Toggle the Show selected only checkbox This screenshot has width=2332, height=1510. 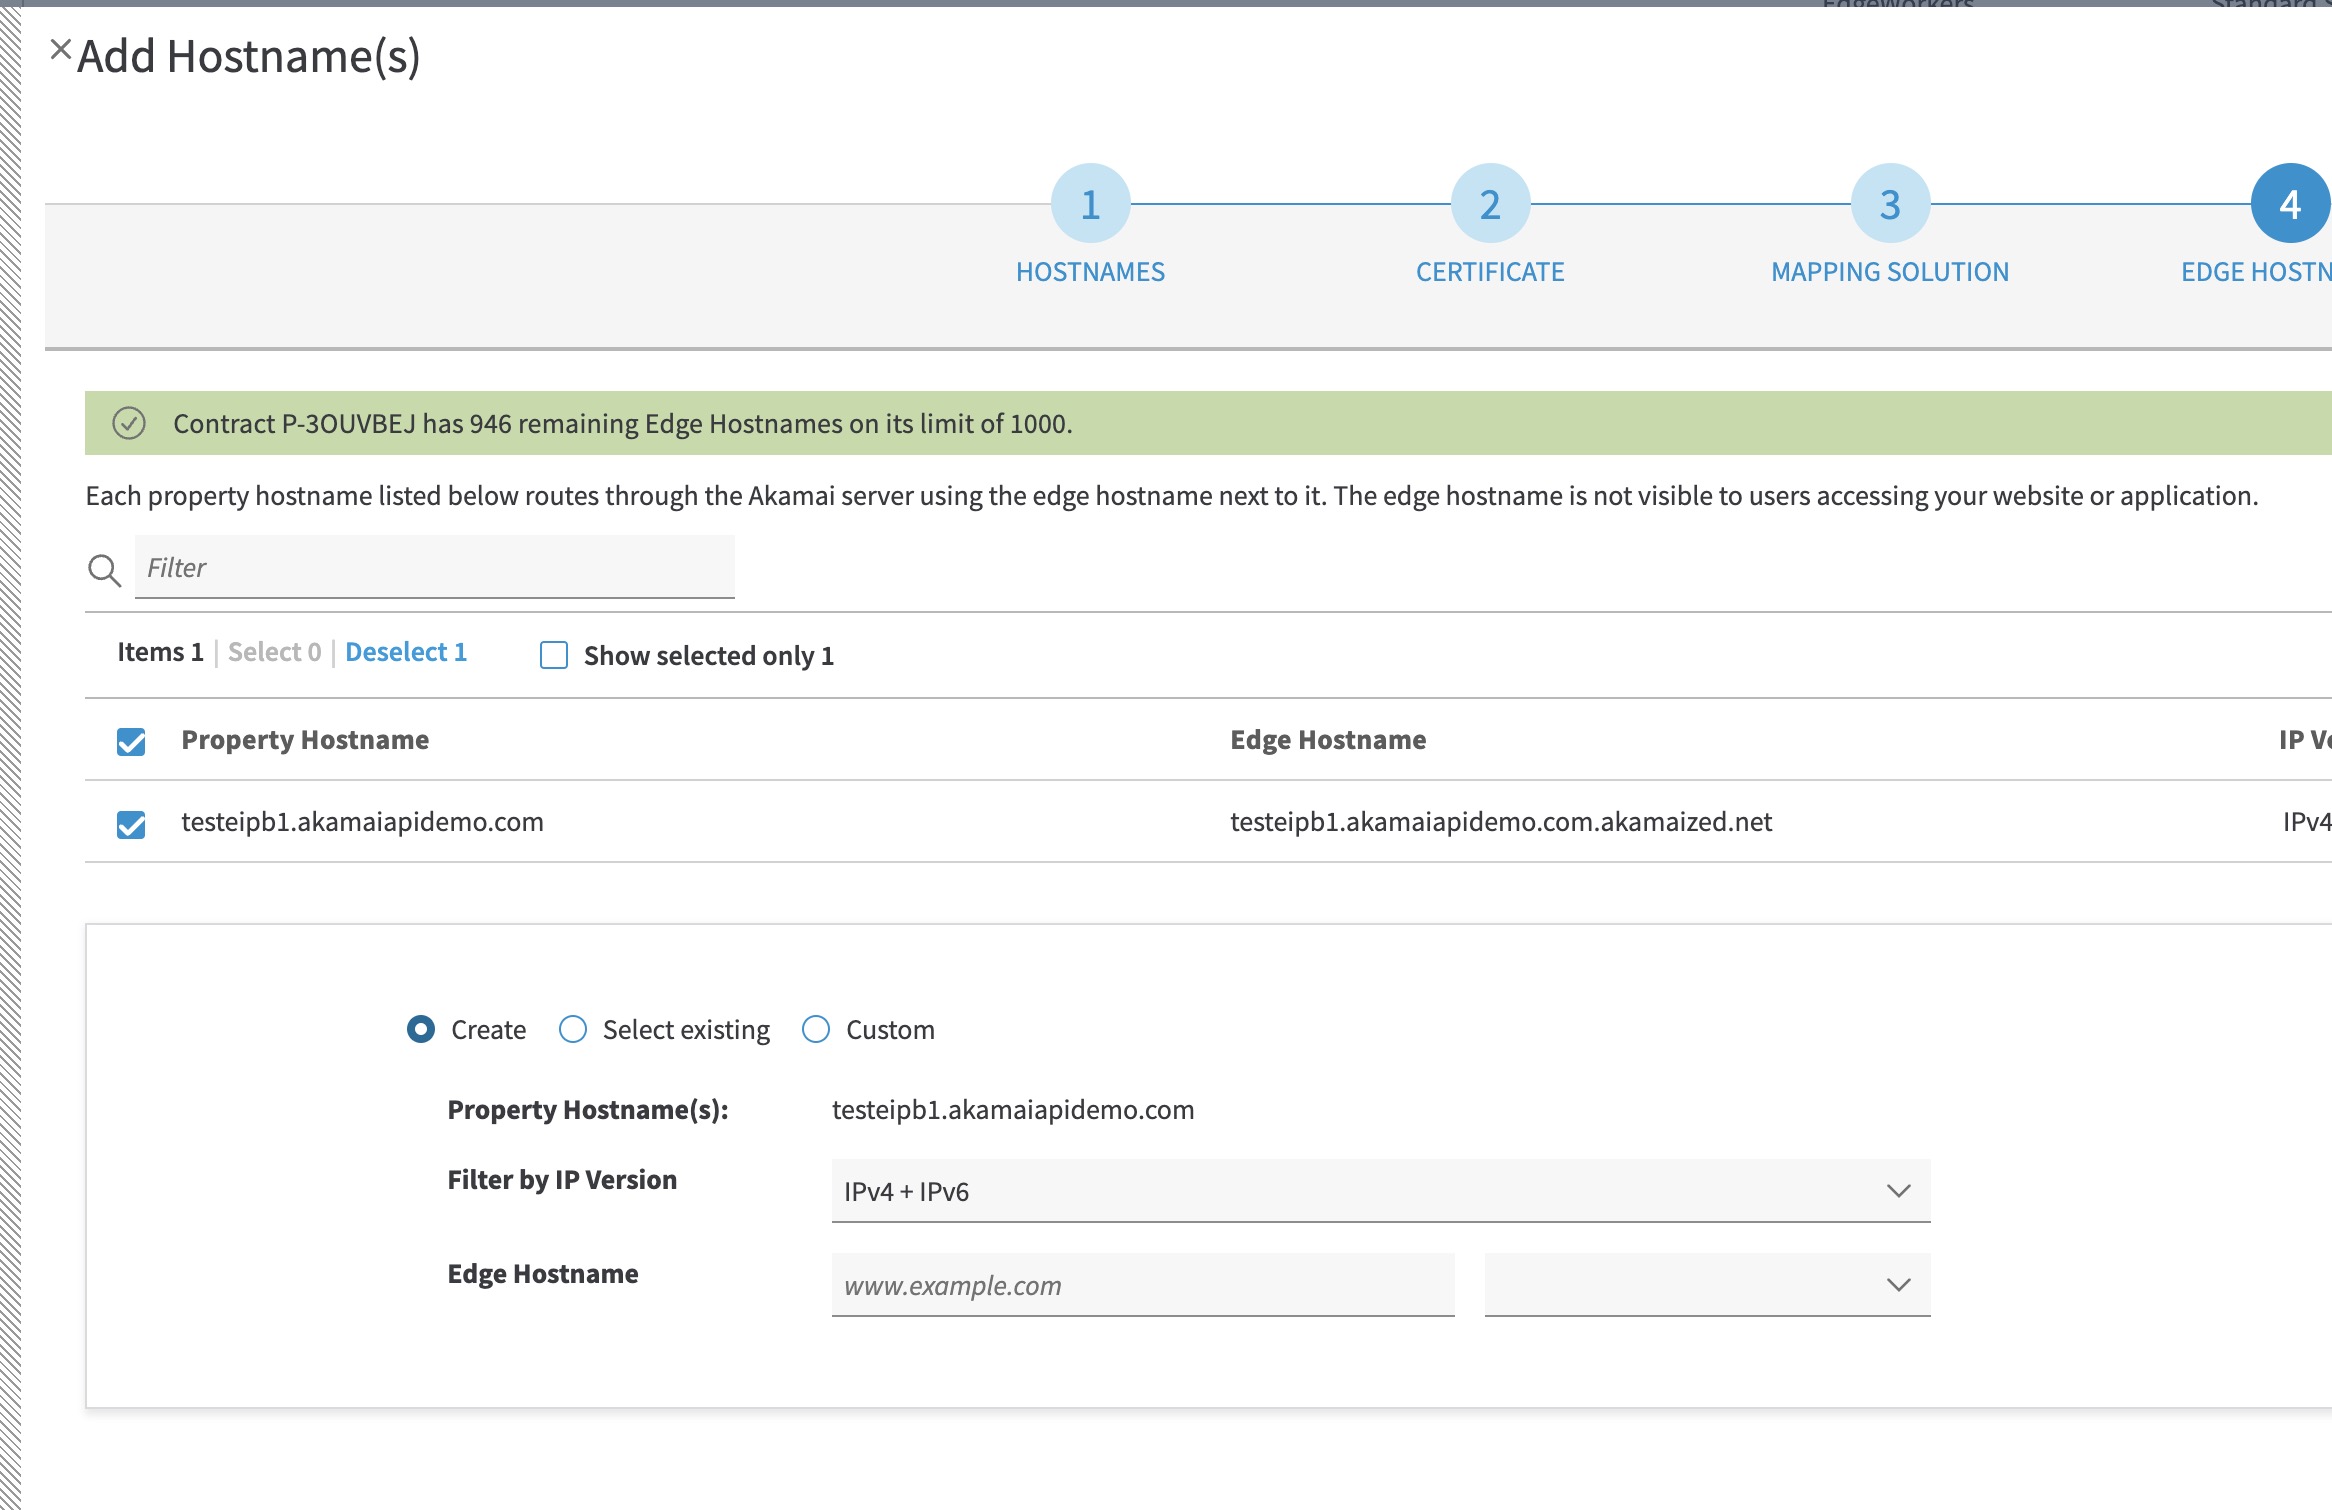click(x=554, y=655)
